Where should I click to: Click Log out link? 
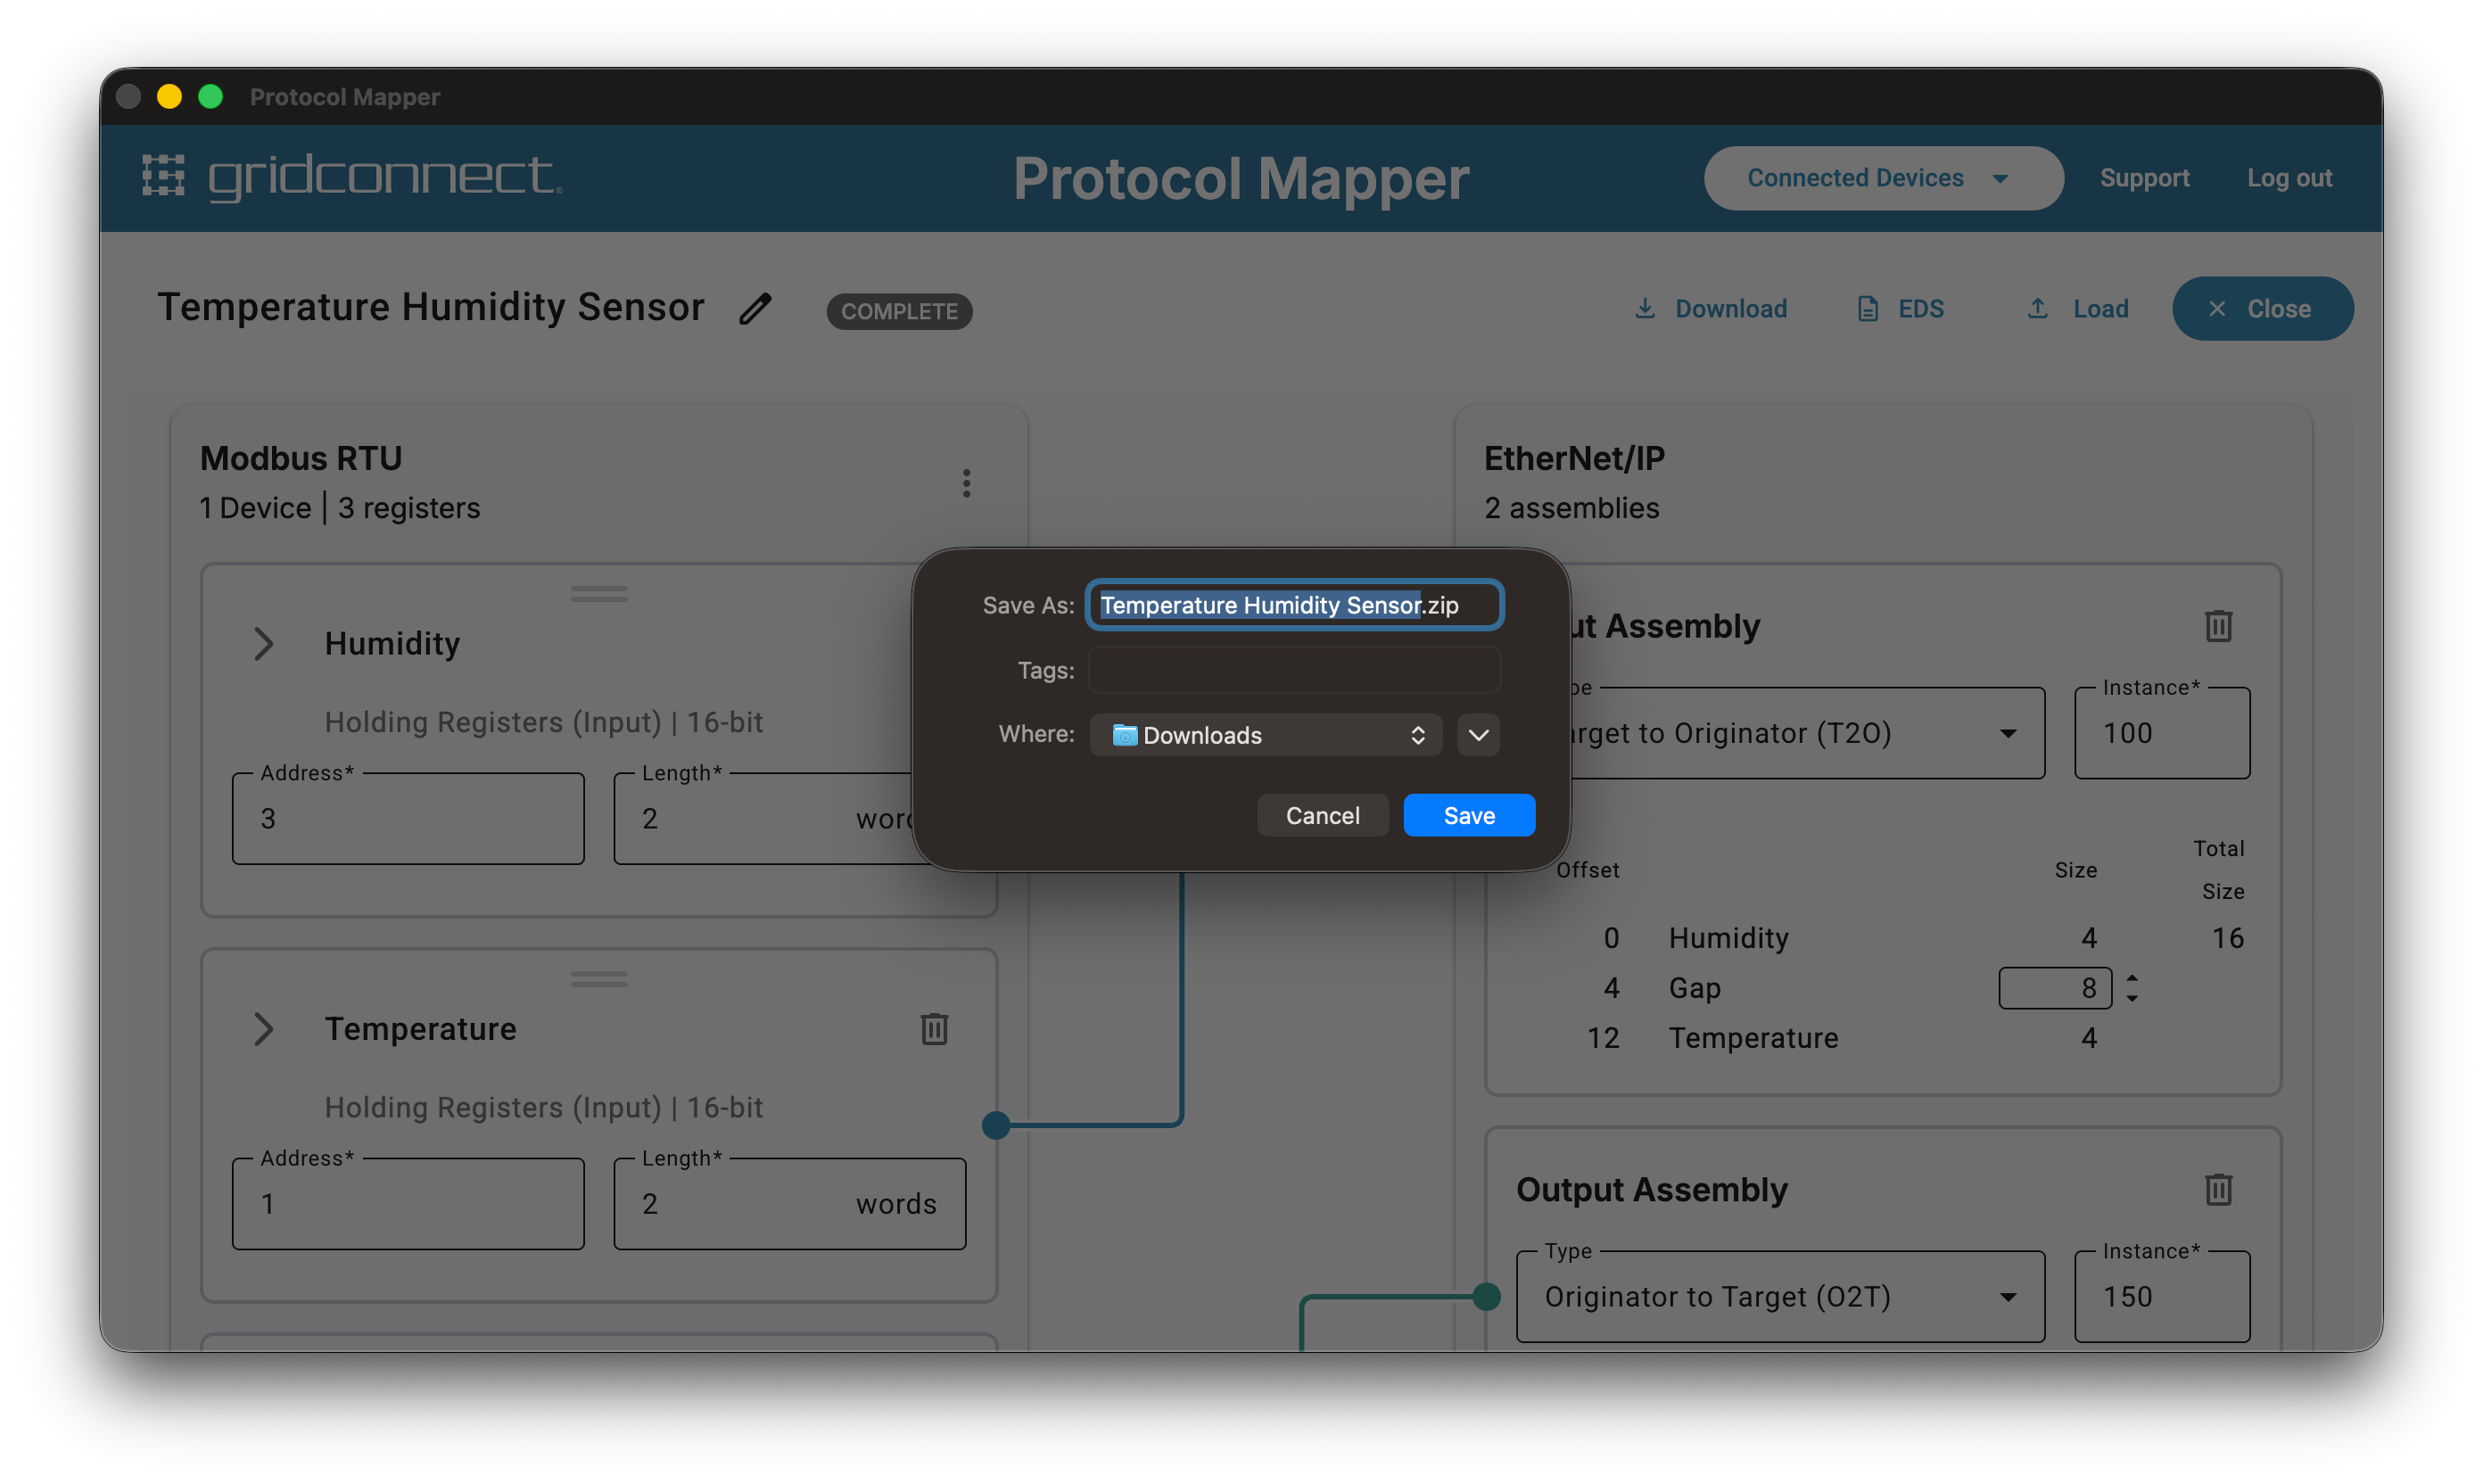click(2289, 178)
